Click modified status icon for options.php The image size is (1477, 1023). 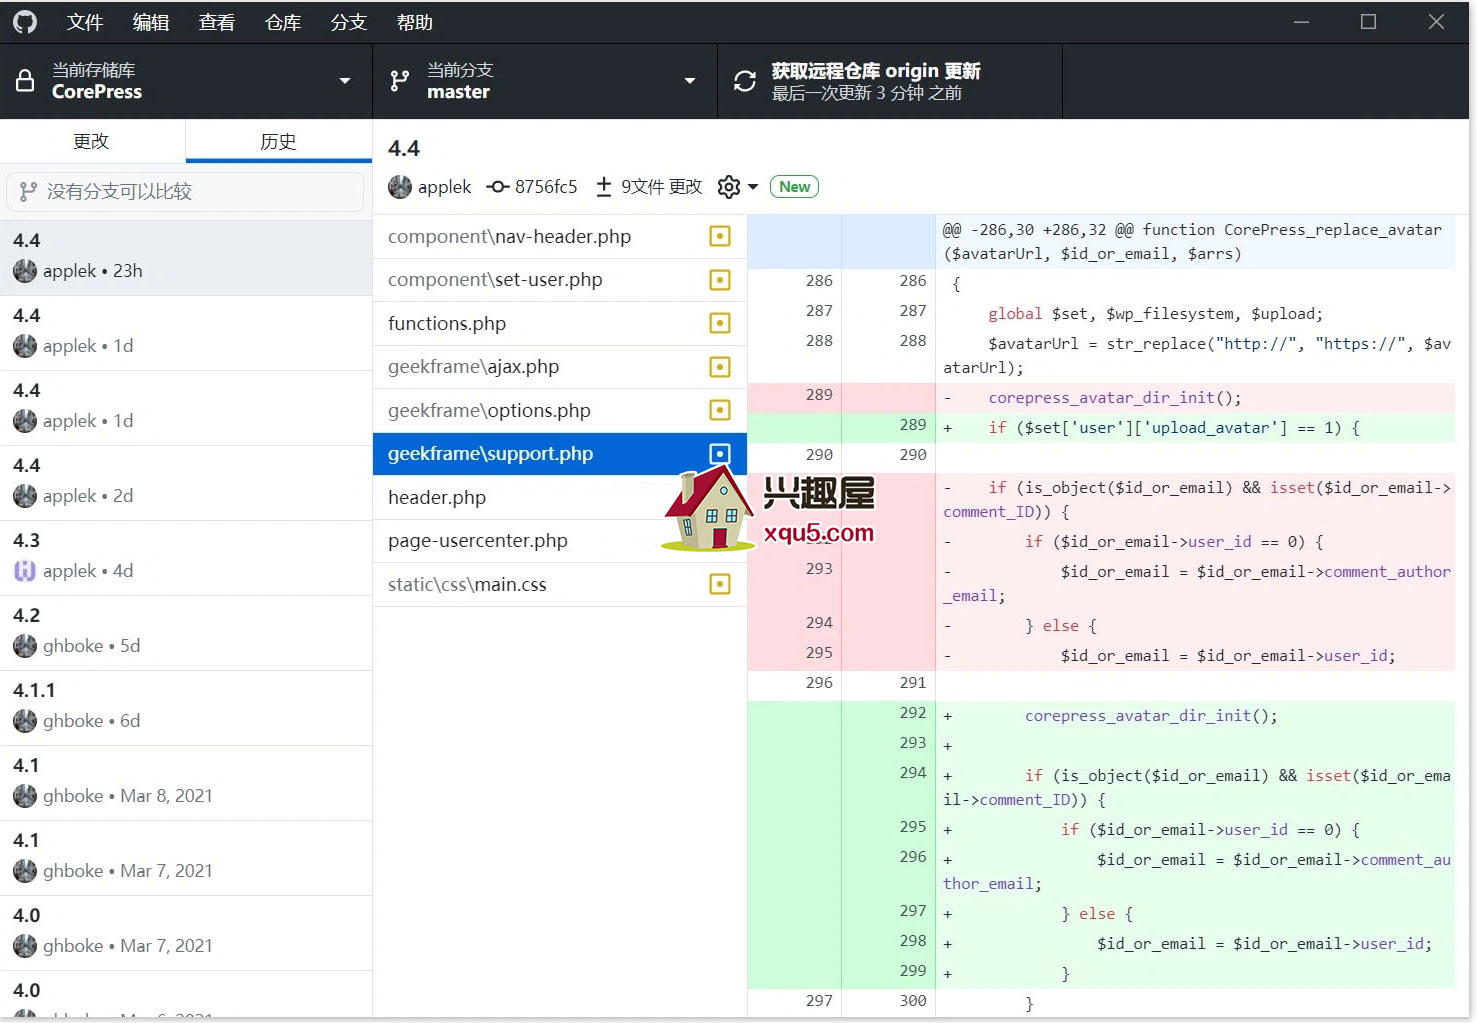tap(720, 410)
